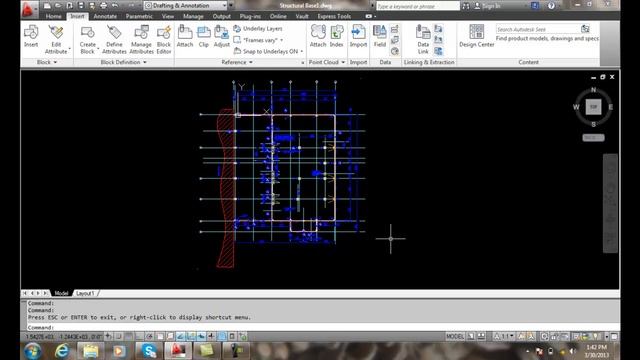
Task: Switch to the Home ribbon tab
Action: [x=53, y=16]
